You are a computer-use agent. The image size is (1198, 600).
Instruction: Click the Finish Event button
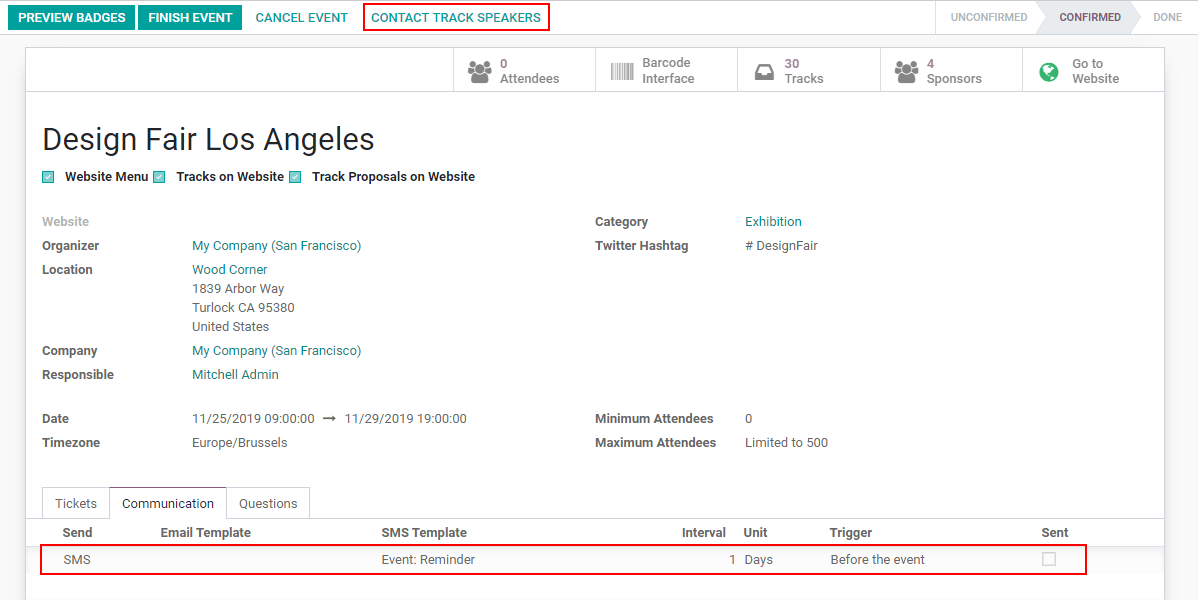pos(190,17)
